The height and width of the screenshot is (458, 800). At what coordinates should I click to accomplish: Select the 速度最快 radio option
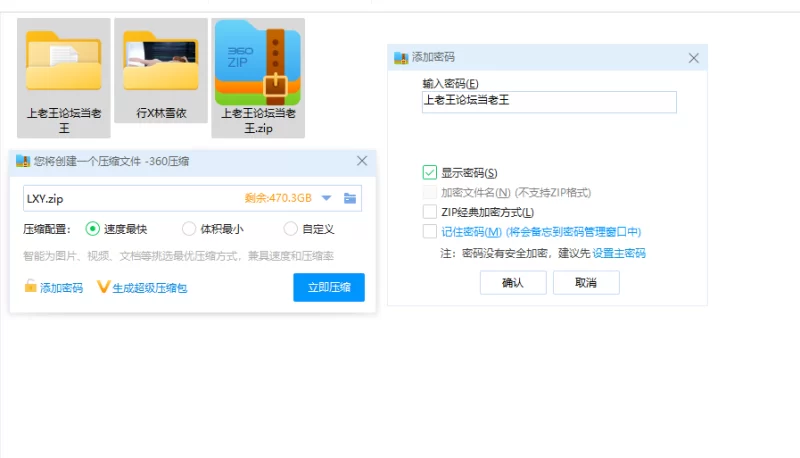tap(93, 229)
